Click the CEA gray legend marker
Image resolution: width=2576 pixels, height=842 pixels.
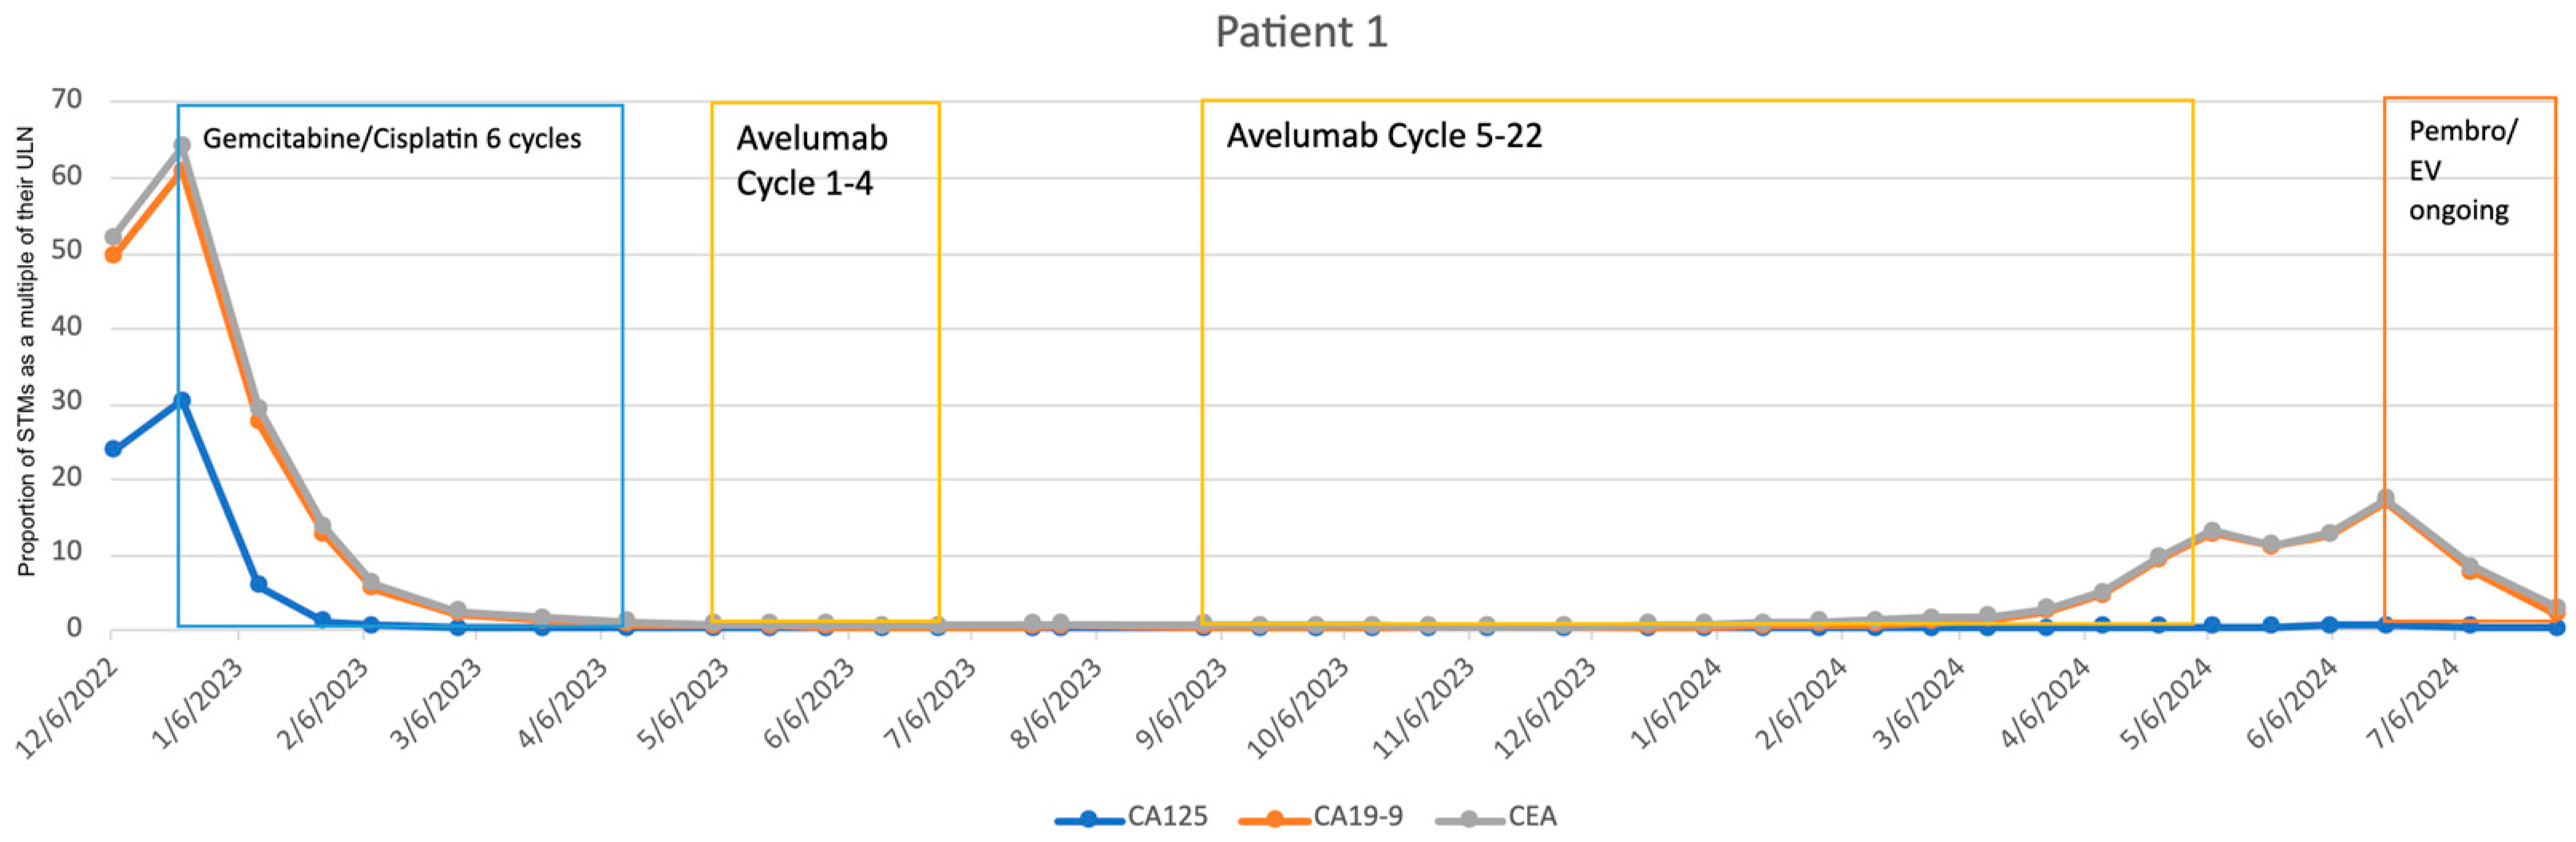pyautogui.click(x=1469, y=820)
